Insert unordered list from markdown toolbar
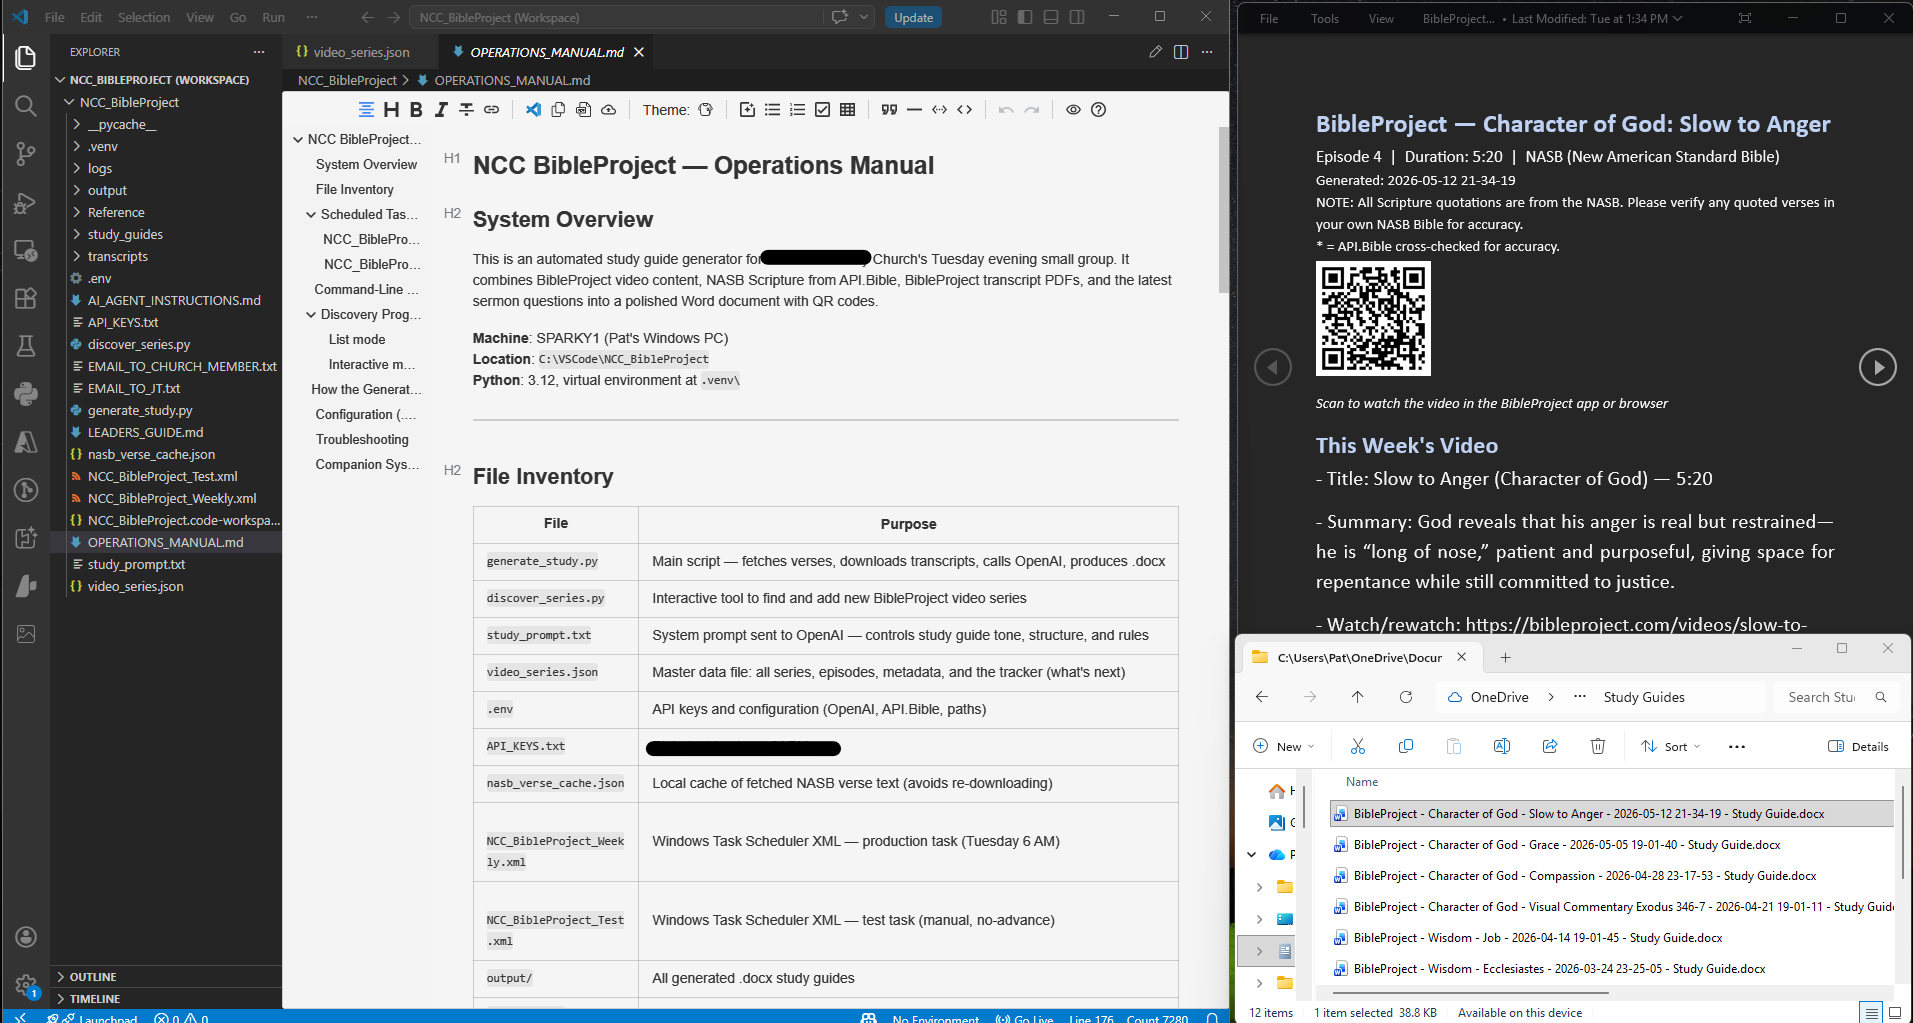 click(x=772, y=110)
